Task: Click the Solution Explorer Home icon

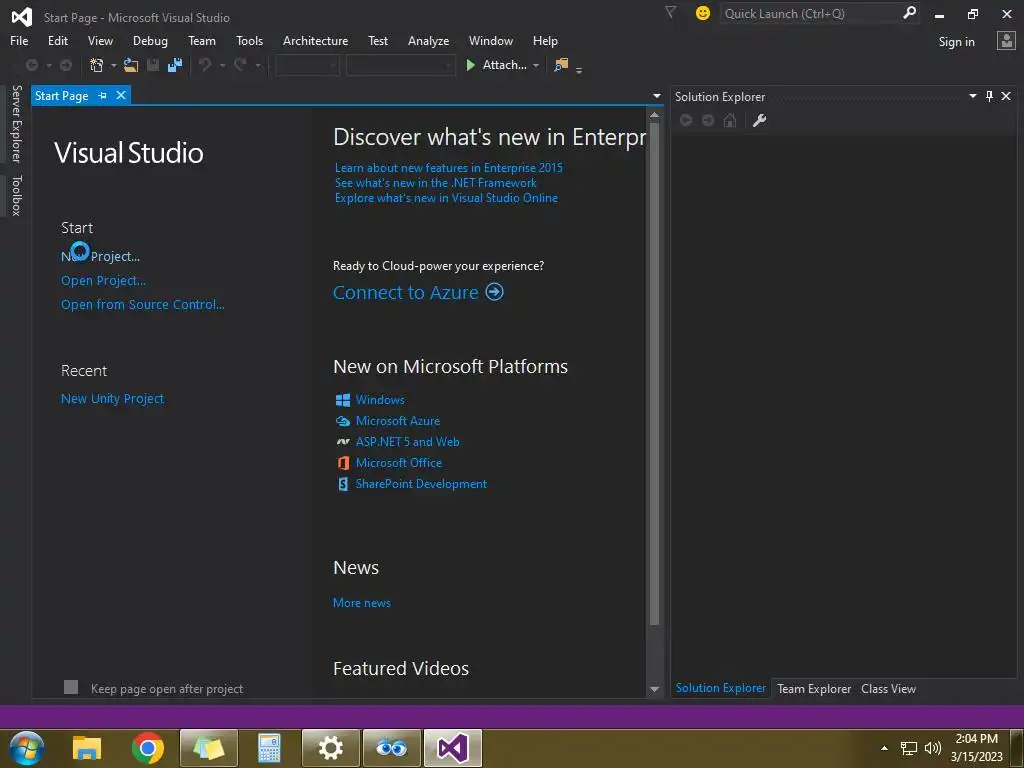Action: 730,120
